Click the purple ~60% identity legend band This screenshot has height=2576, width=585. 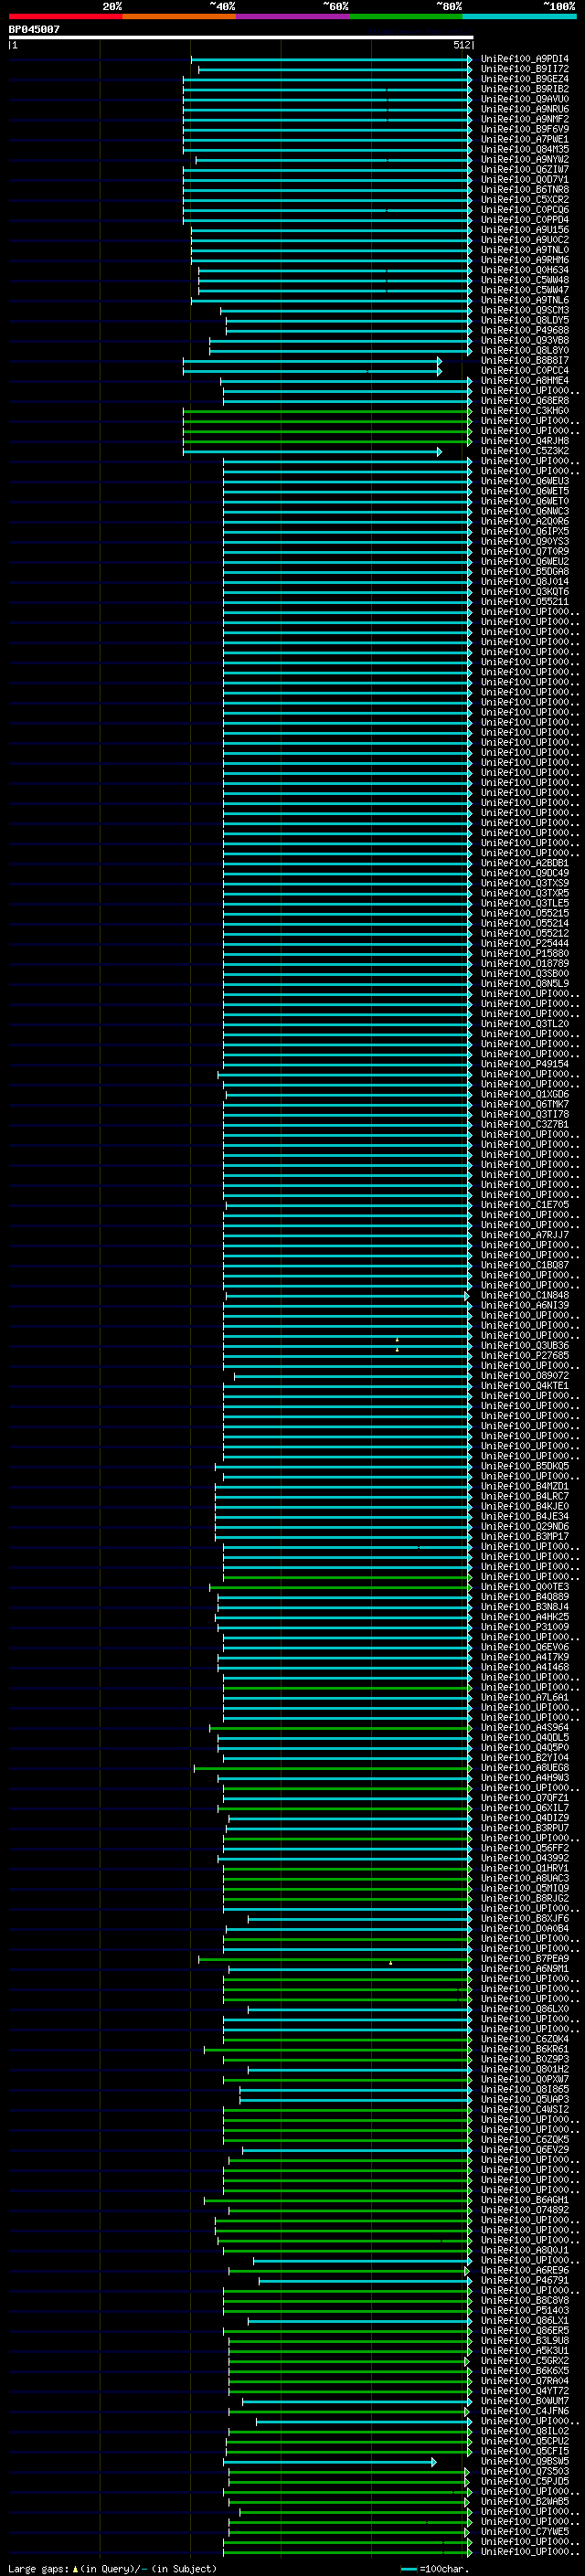coord(292,16)
